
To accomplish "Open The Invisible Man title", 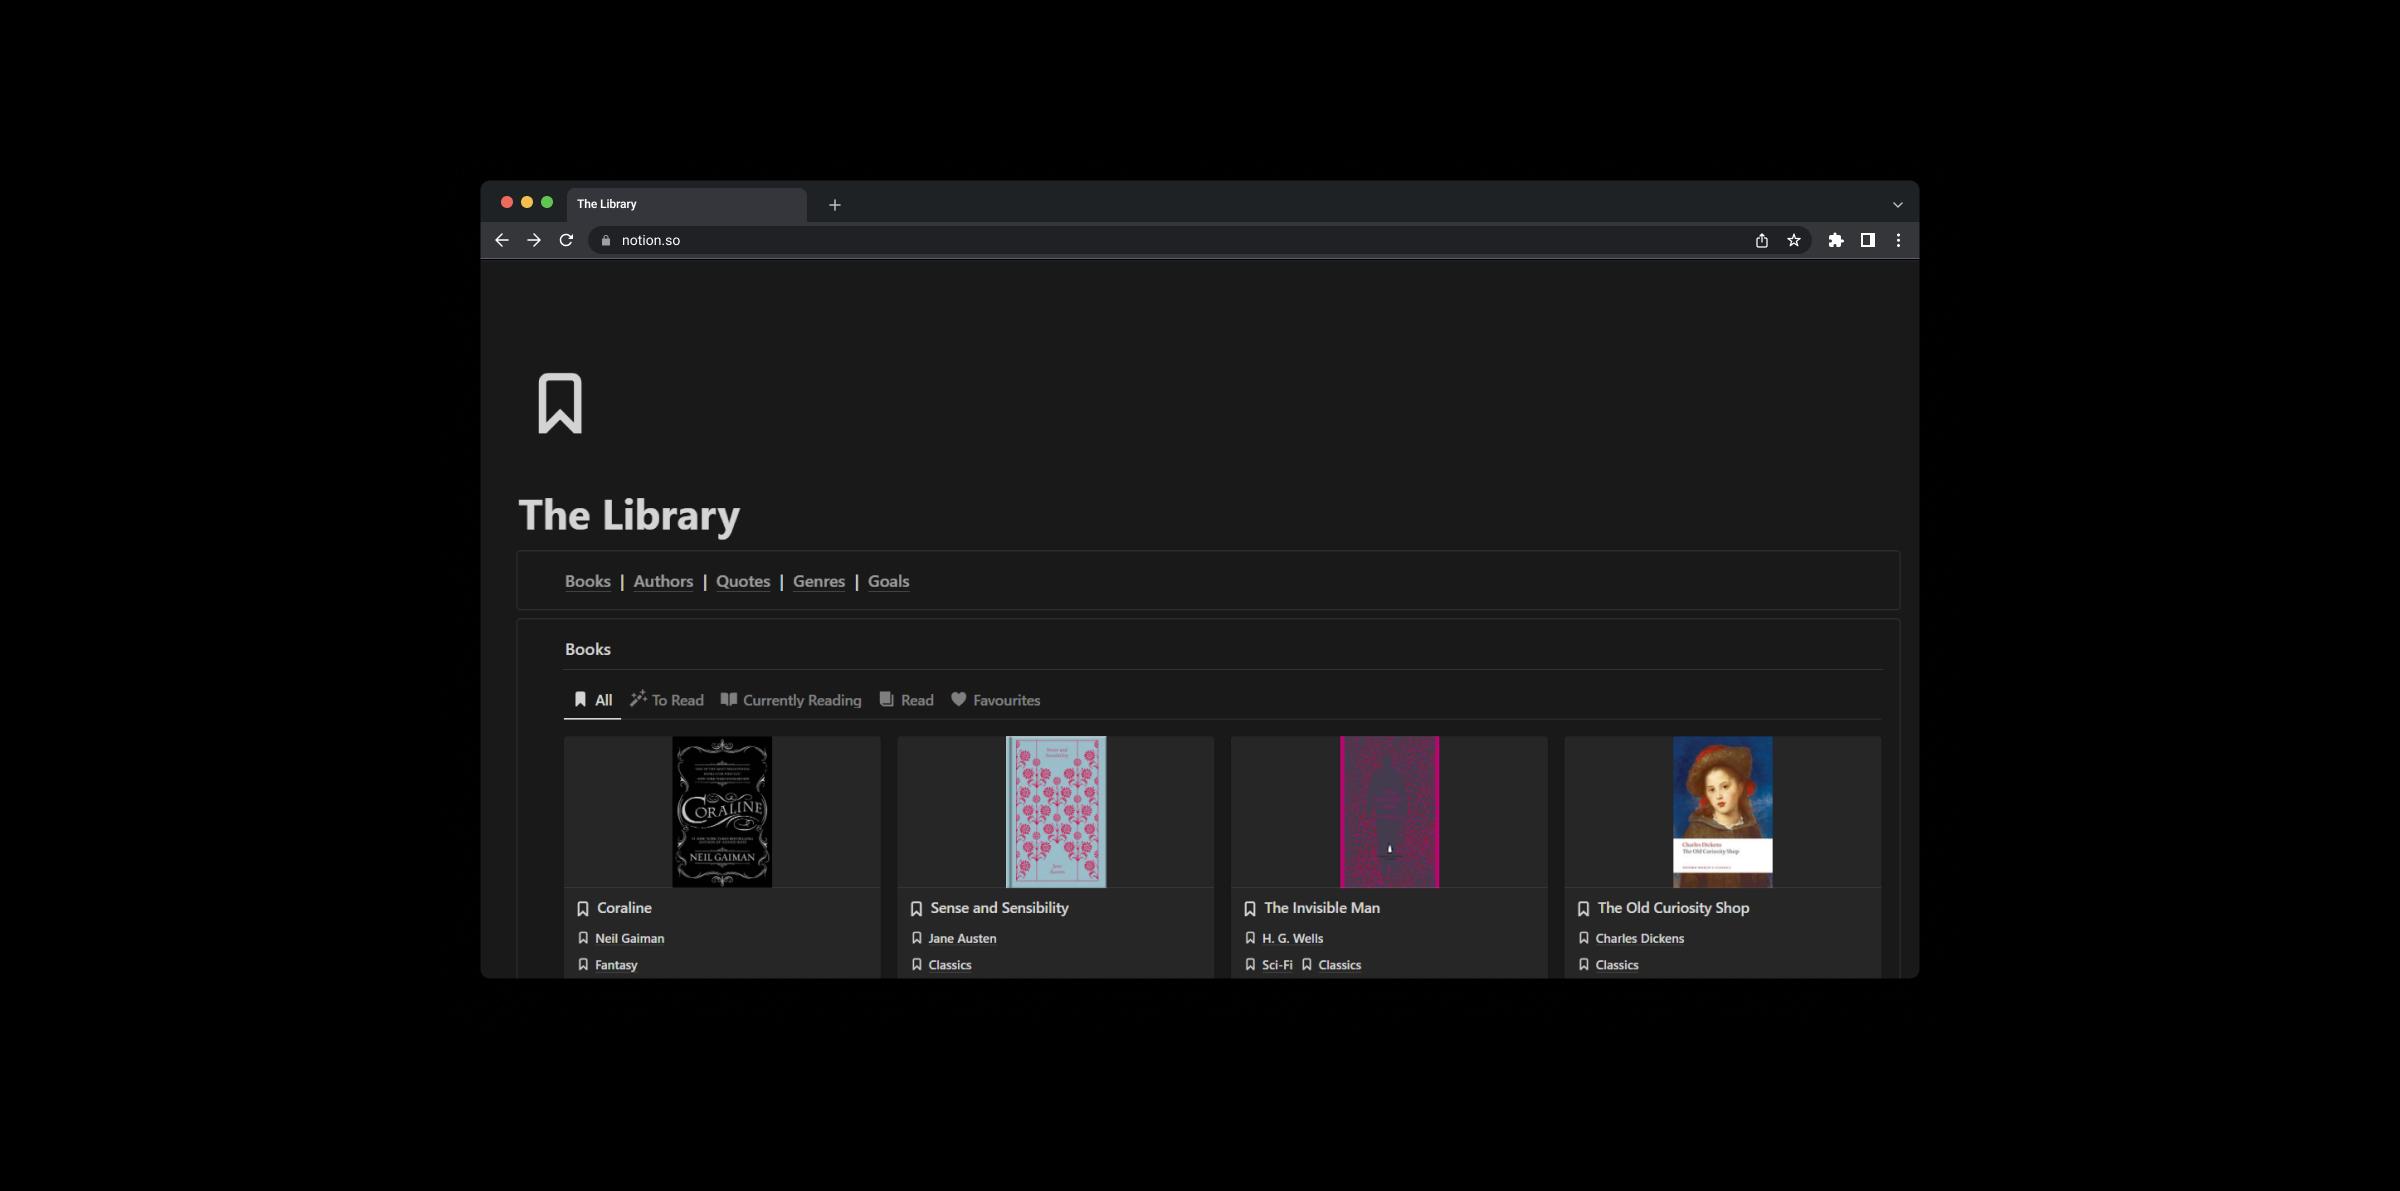I will pyautogui.click(x=1322, y=908).
